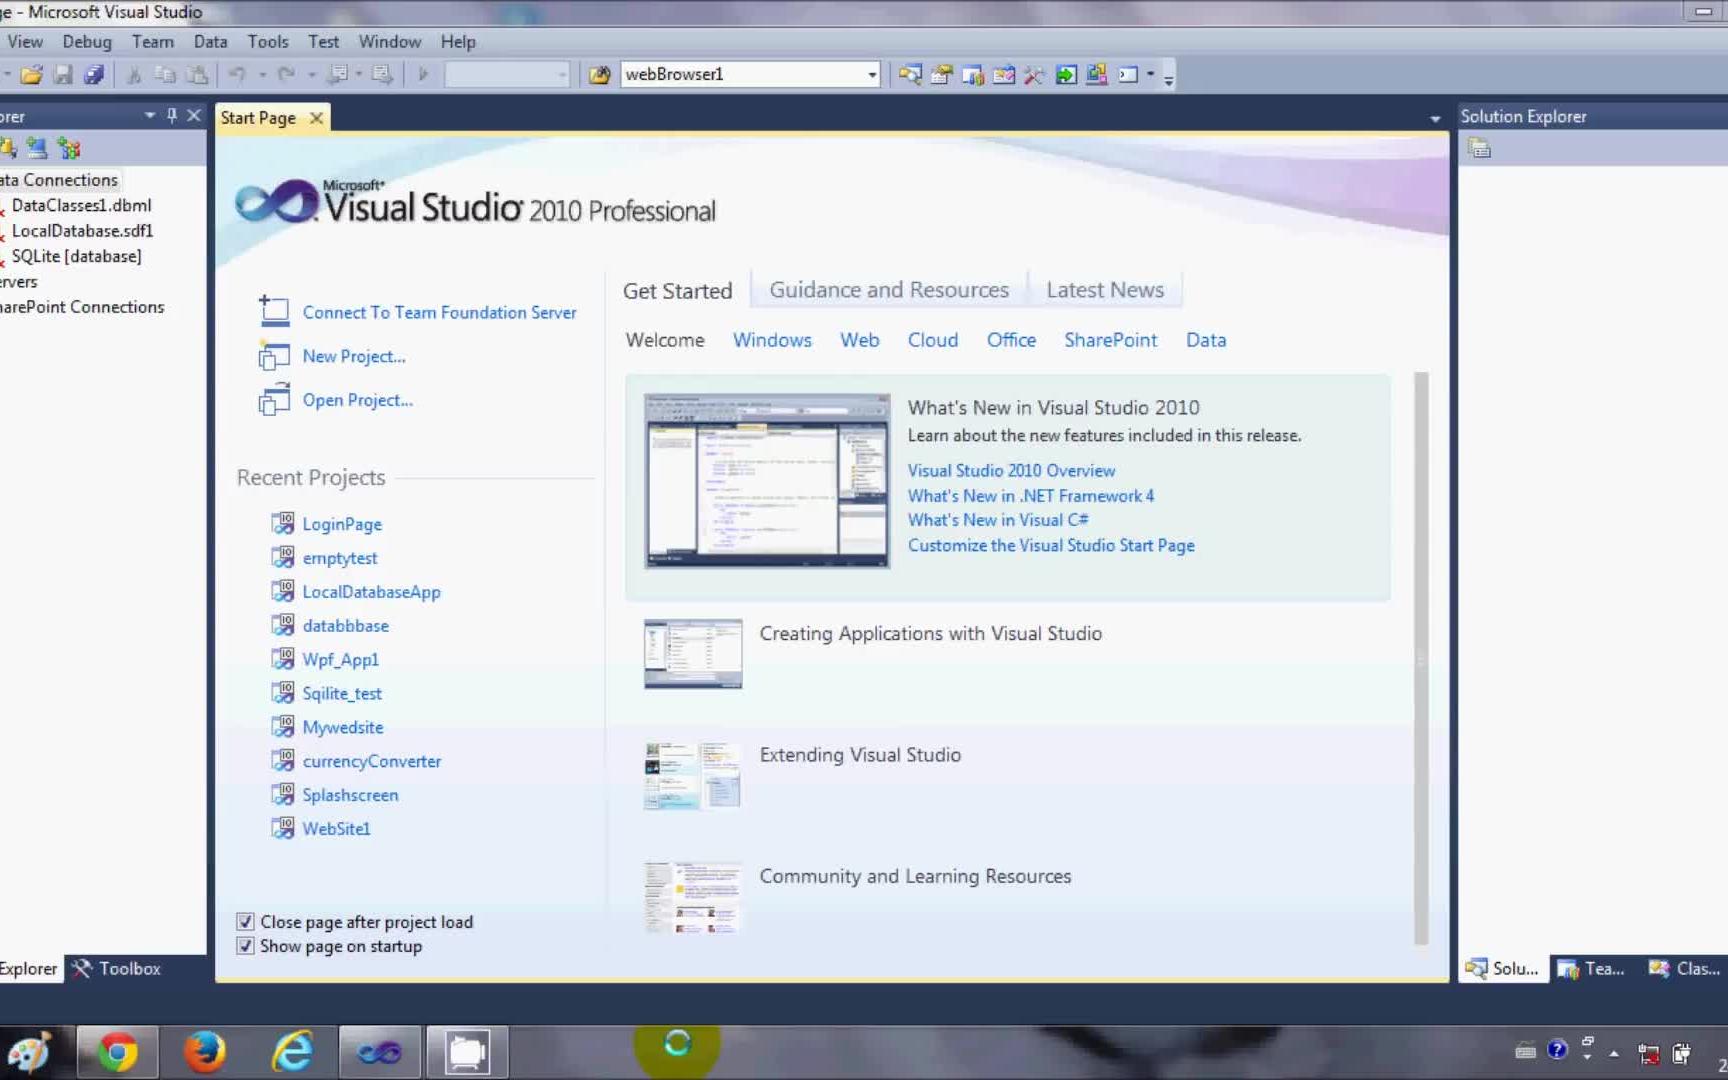Select SQLite [database] connection node
This screenshot has height=1080, width=1728.
tap(76, 256)
